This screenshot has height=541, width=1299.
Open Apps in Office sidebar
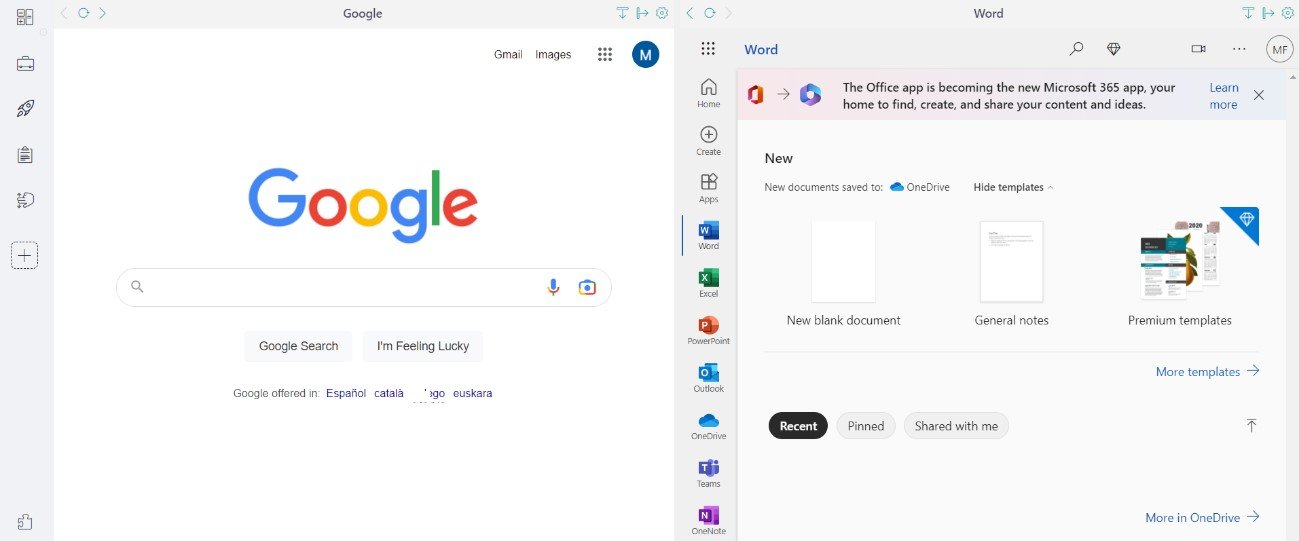(x=708, y=188)
